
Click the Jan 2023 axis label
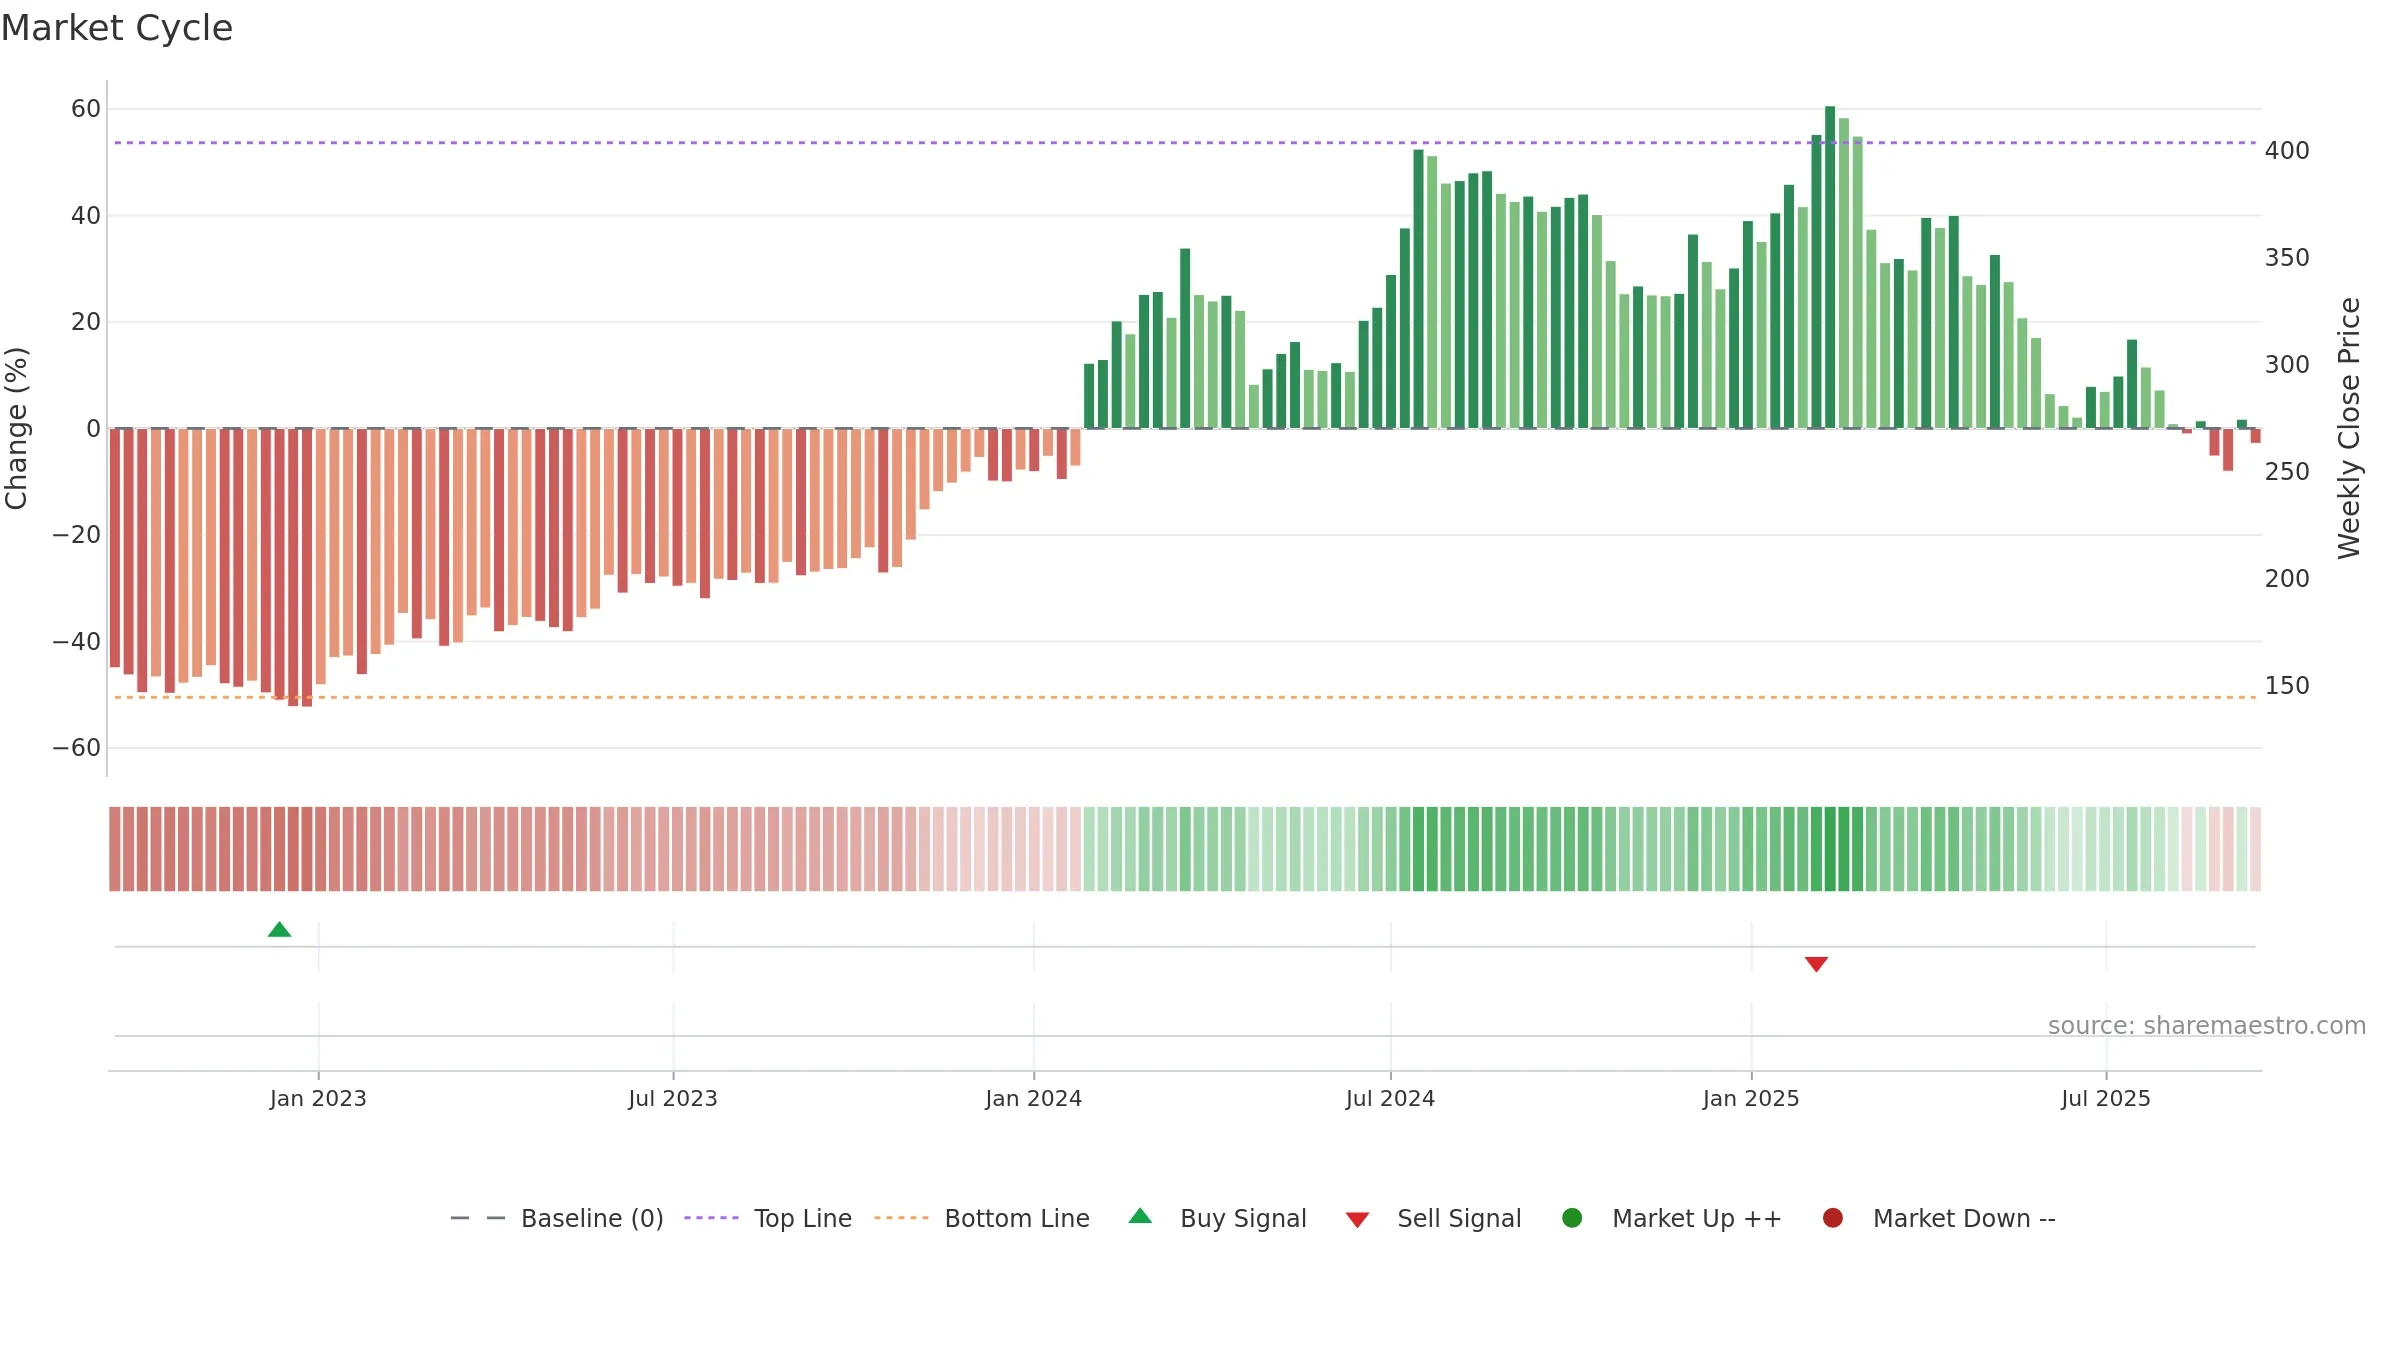318,1098
